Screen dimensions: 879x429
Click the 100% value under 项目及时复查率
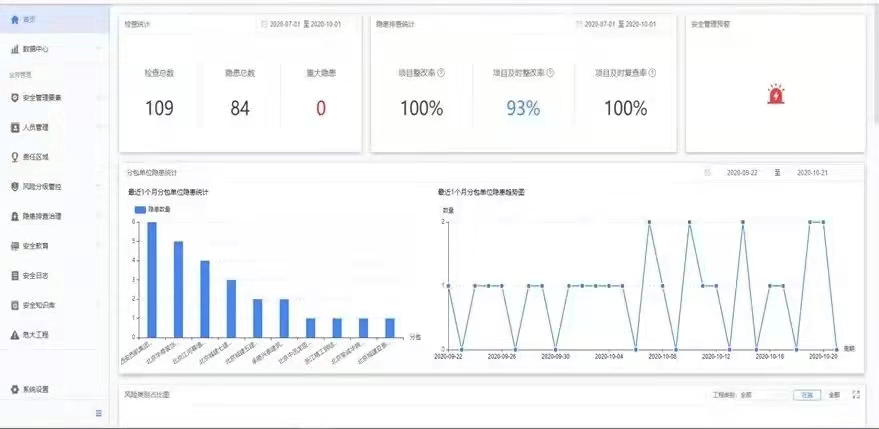(626, 108)
